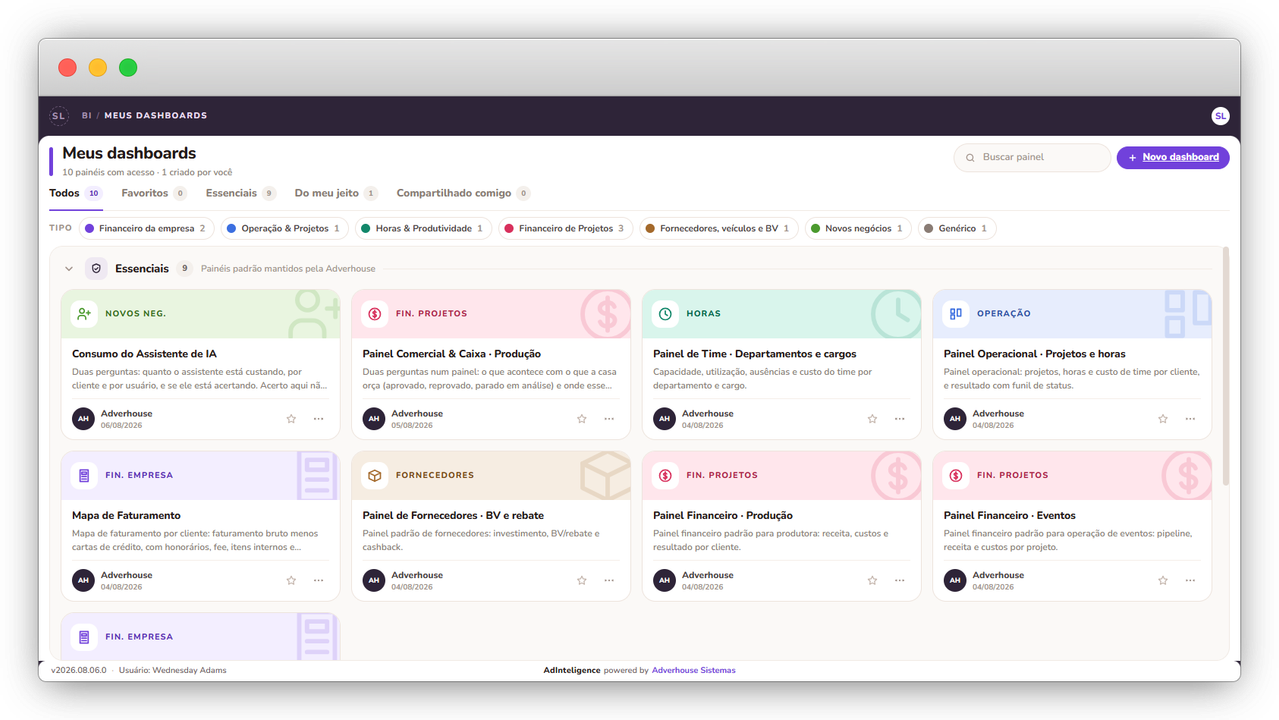Screen dimensions: 1279x720
Task: Open the Compartilhado comigo tab
Action: tap(463, 193)
